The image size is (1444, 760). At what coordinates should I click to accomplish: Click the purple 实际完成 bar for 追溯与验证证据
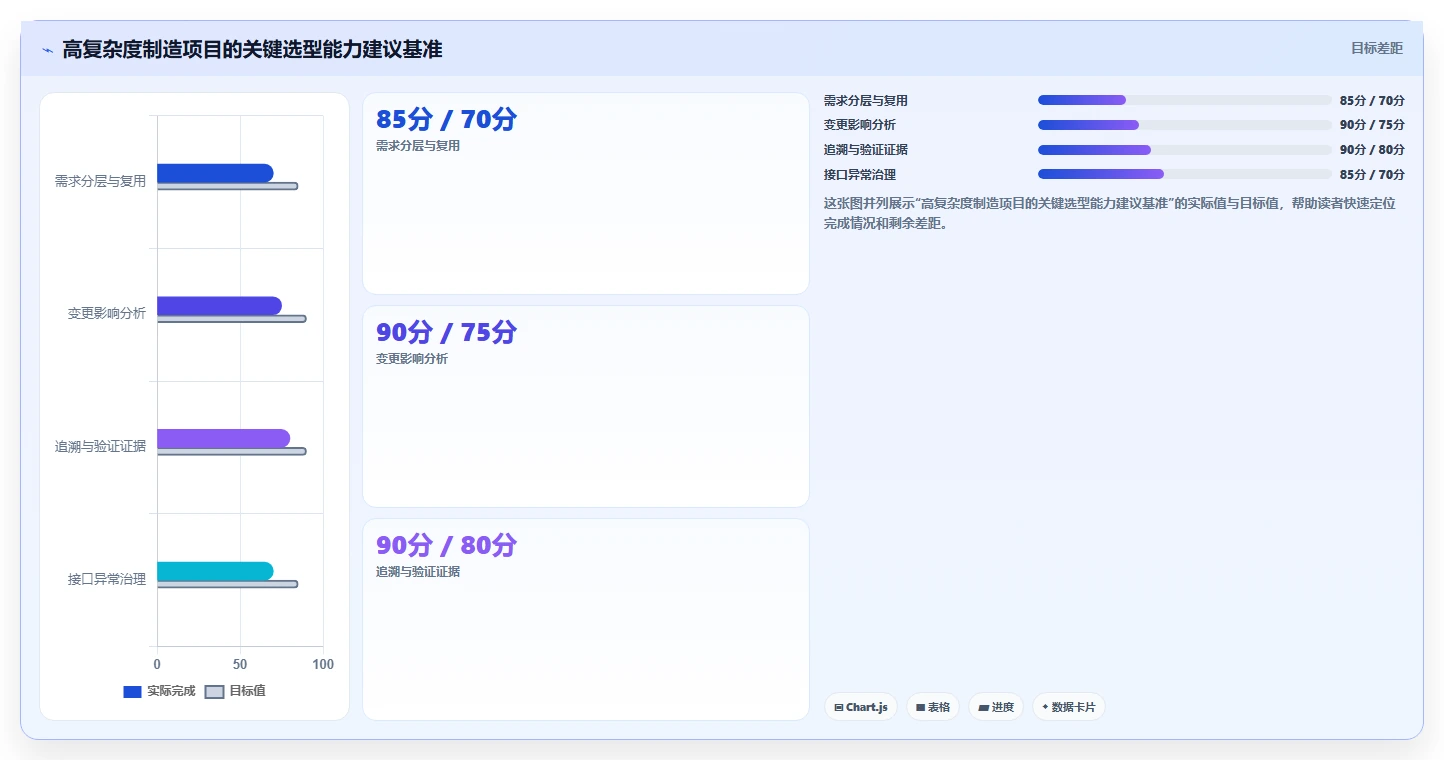point(223,438)
